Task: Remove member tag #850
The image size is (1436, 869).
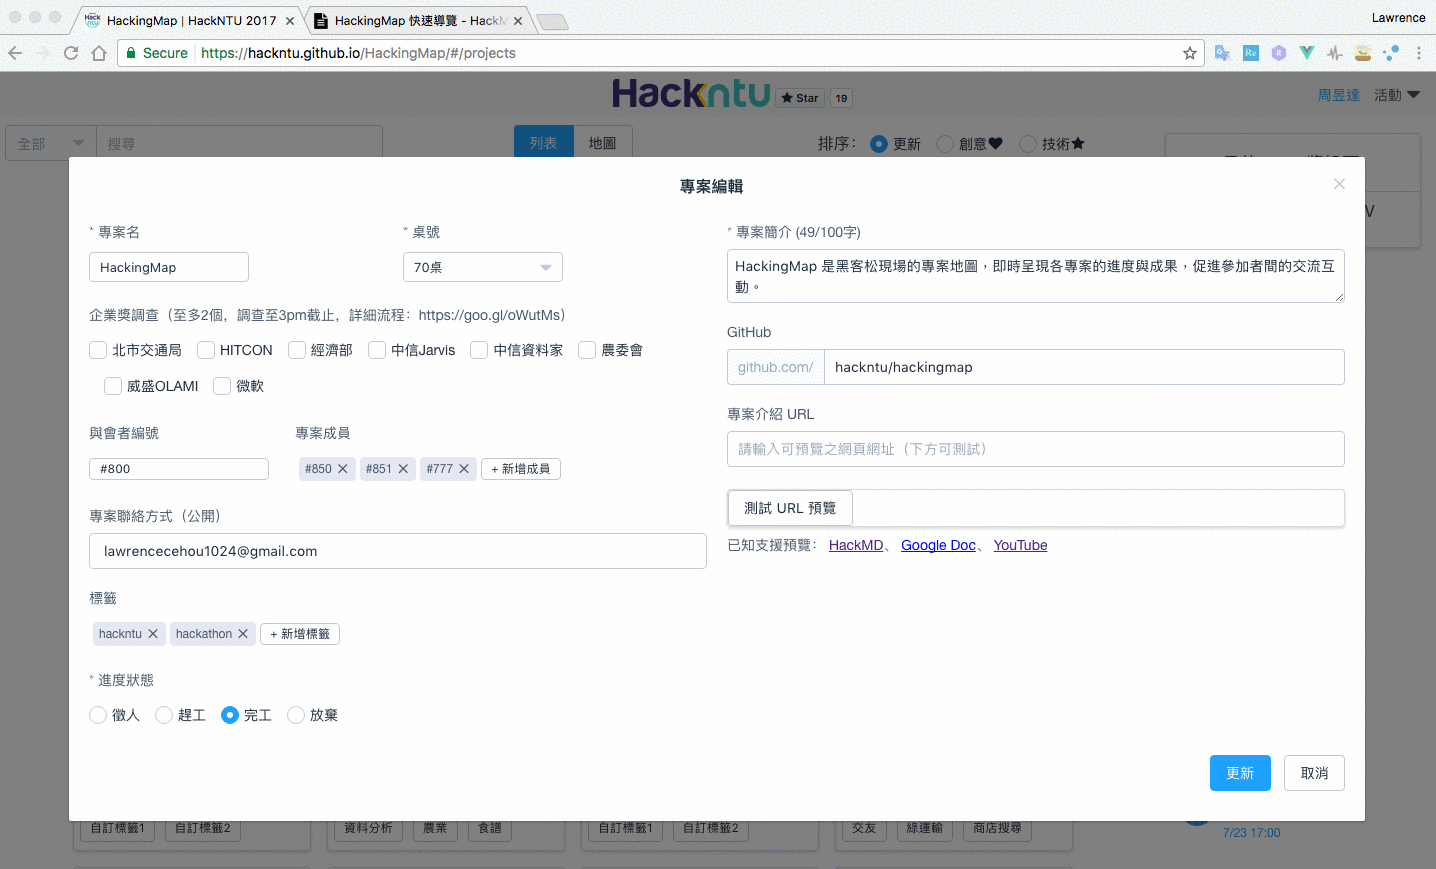Action: (x=342, y=469)
